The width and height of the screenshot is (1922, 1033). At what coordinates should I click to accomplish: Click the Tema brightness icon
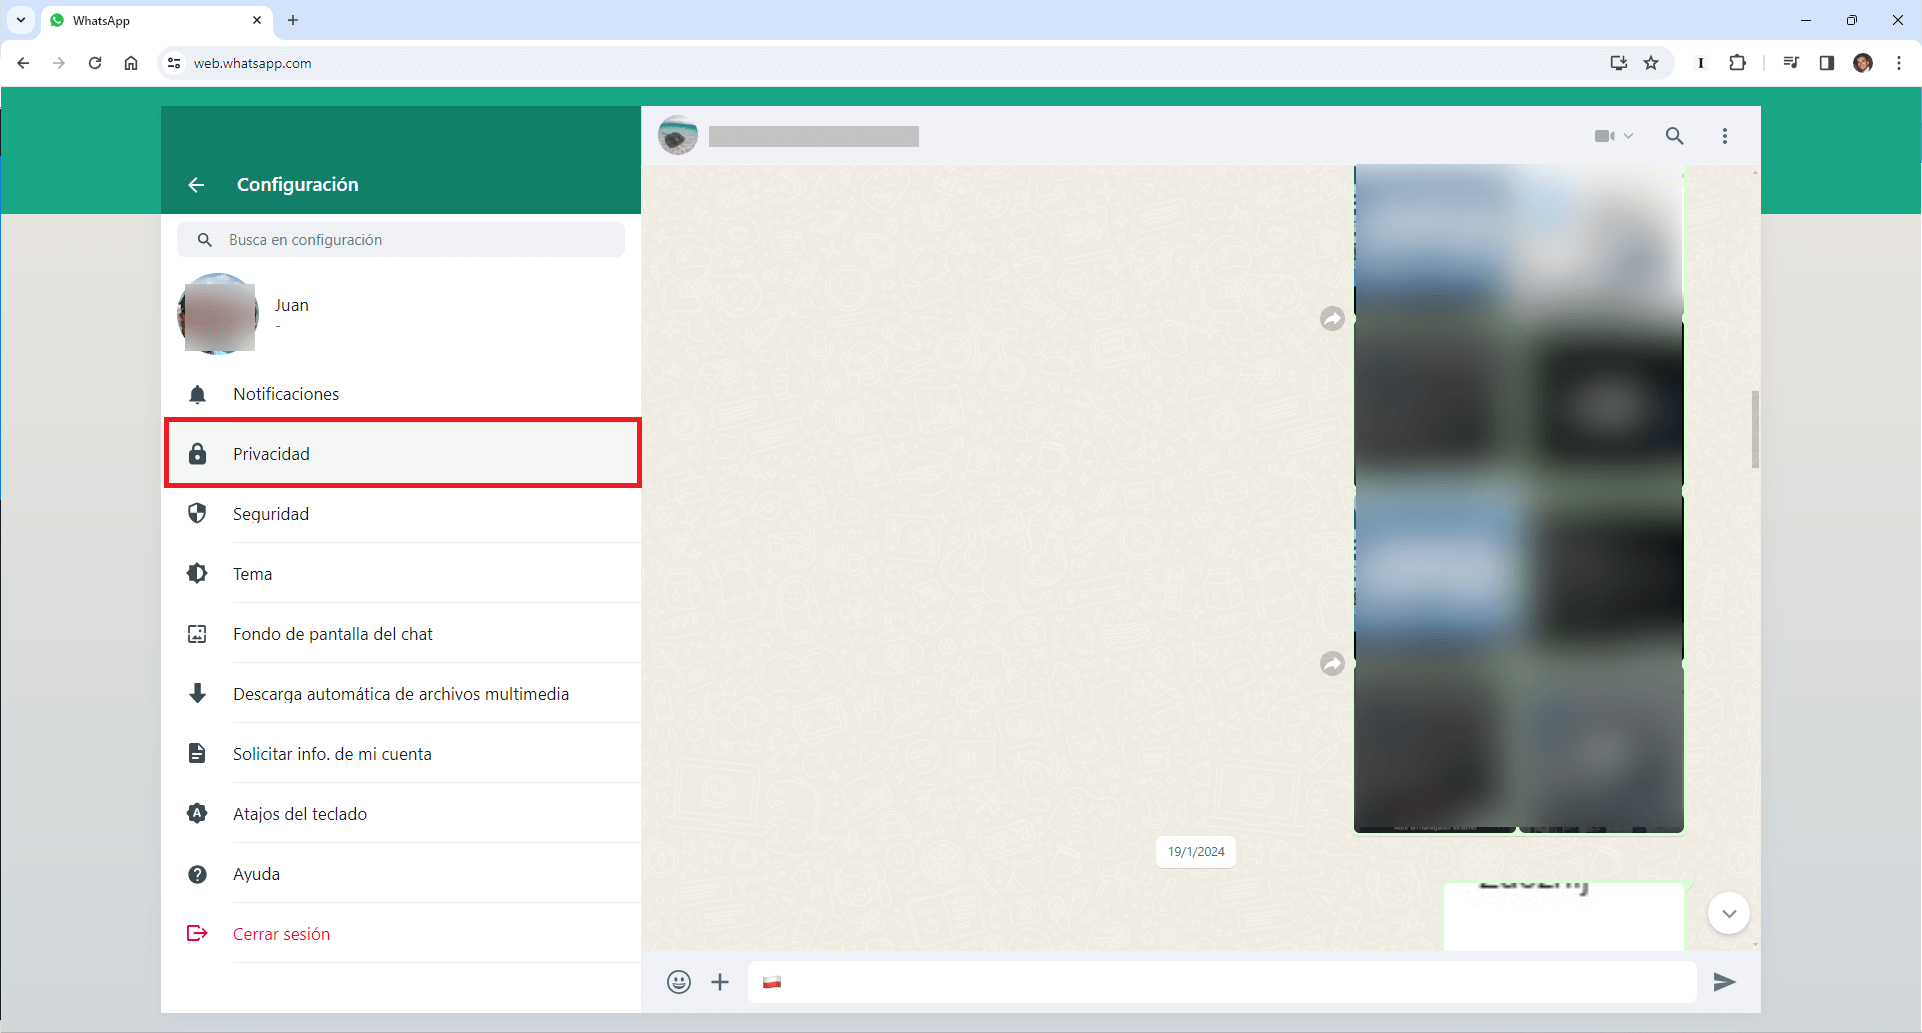[x=198, y=574]
